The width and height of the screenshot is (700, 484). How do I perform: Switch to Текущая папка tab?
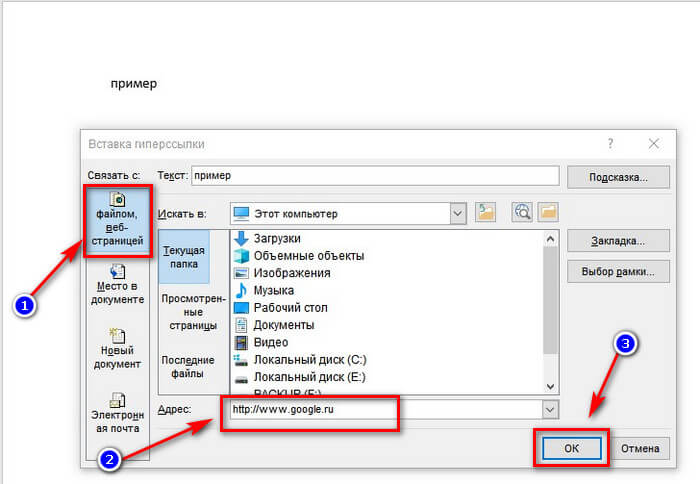pos(184,257)
